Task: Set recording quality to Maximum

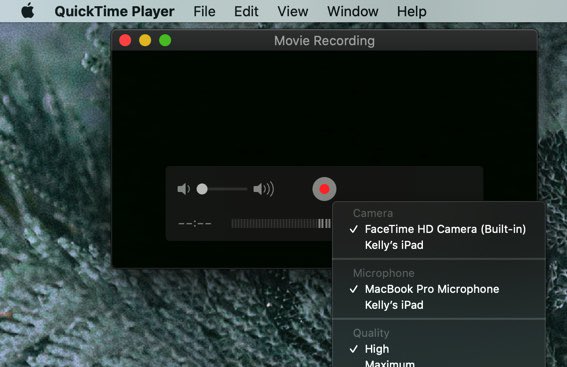Action: pos(439,363)
